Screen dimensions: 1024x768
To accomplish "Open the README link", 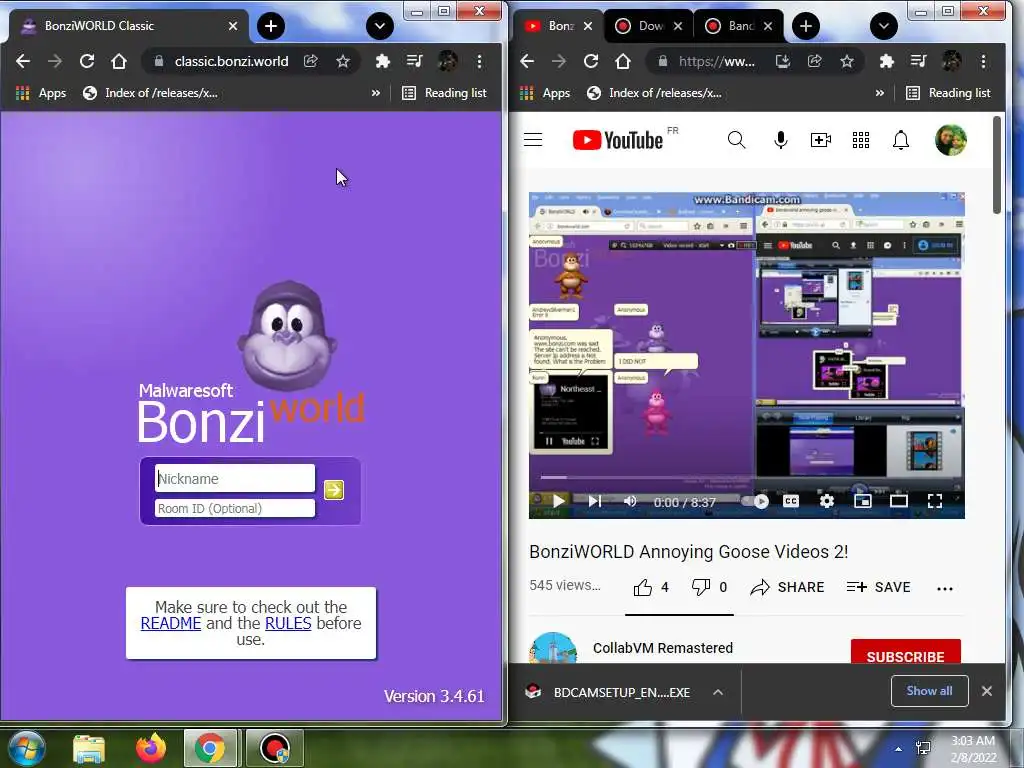I will (x=171, y=624).
